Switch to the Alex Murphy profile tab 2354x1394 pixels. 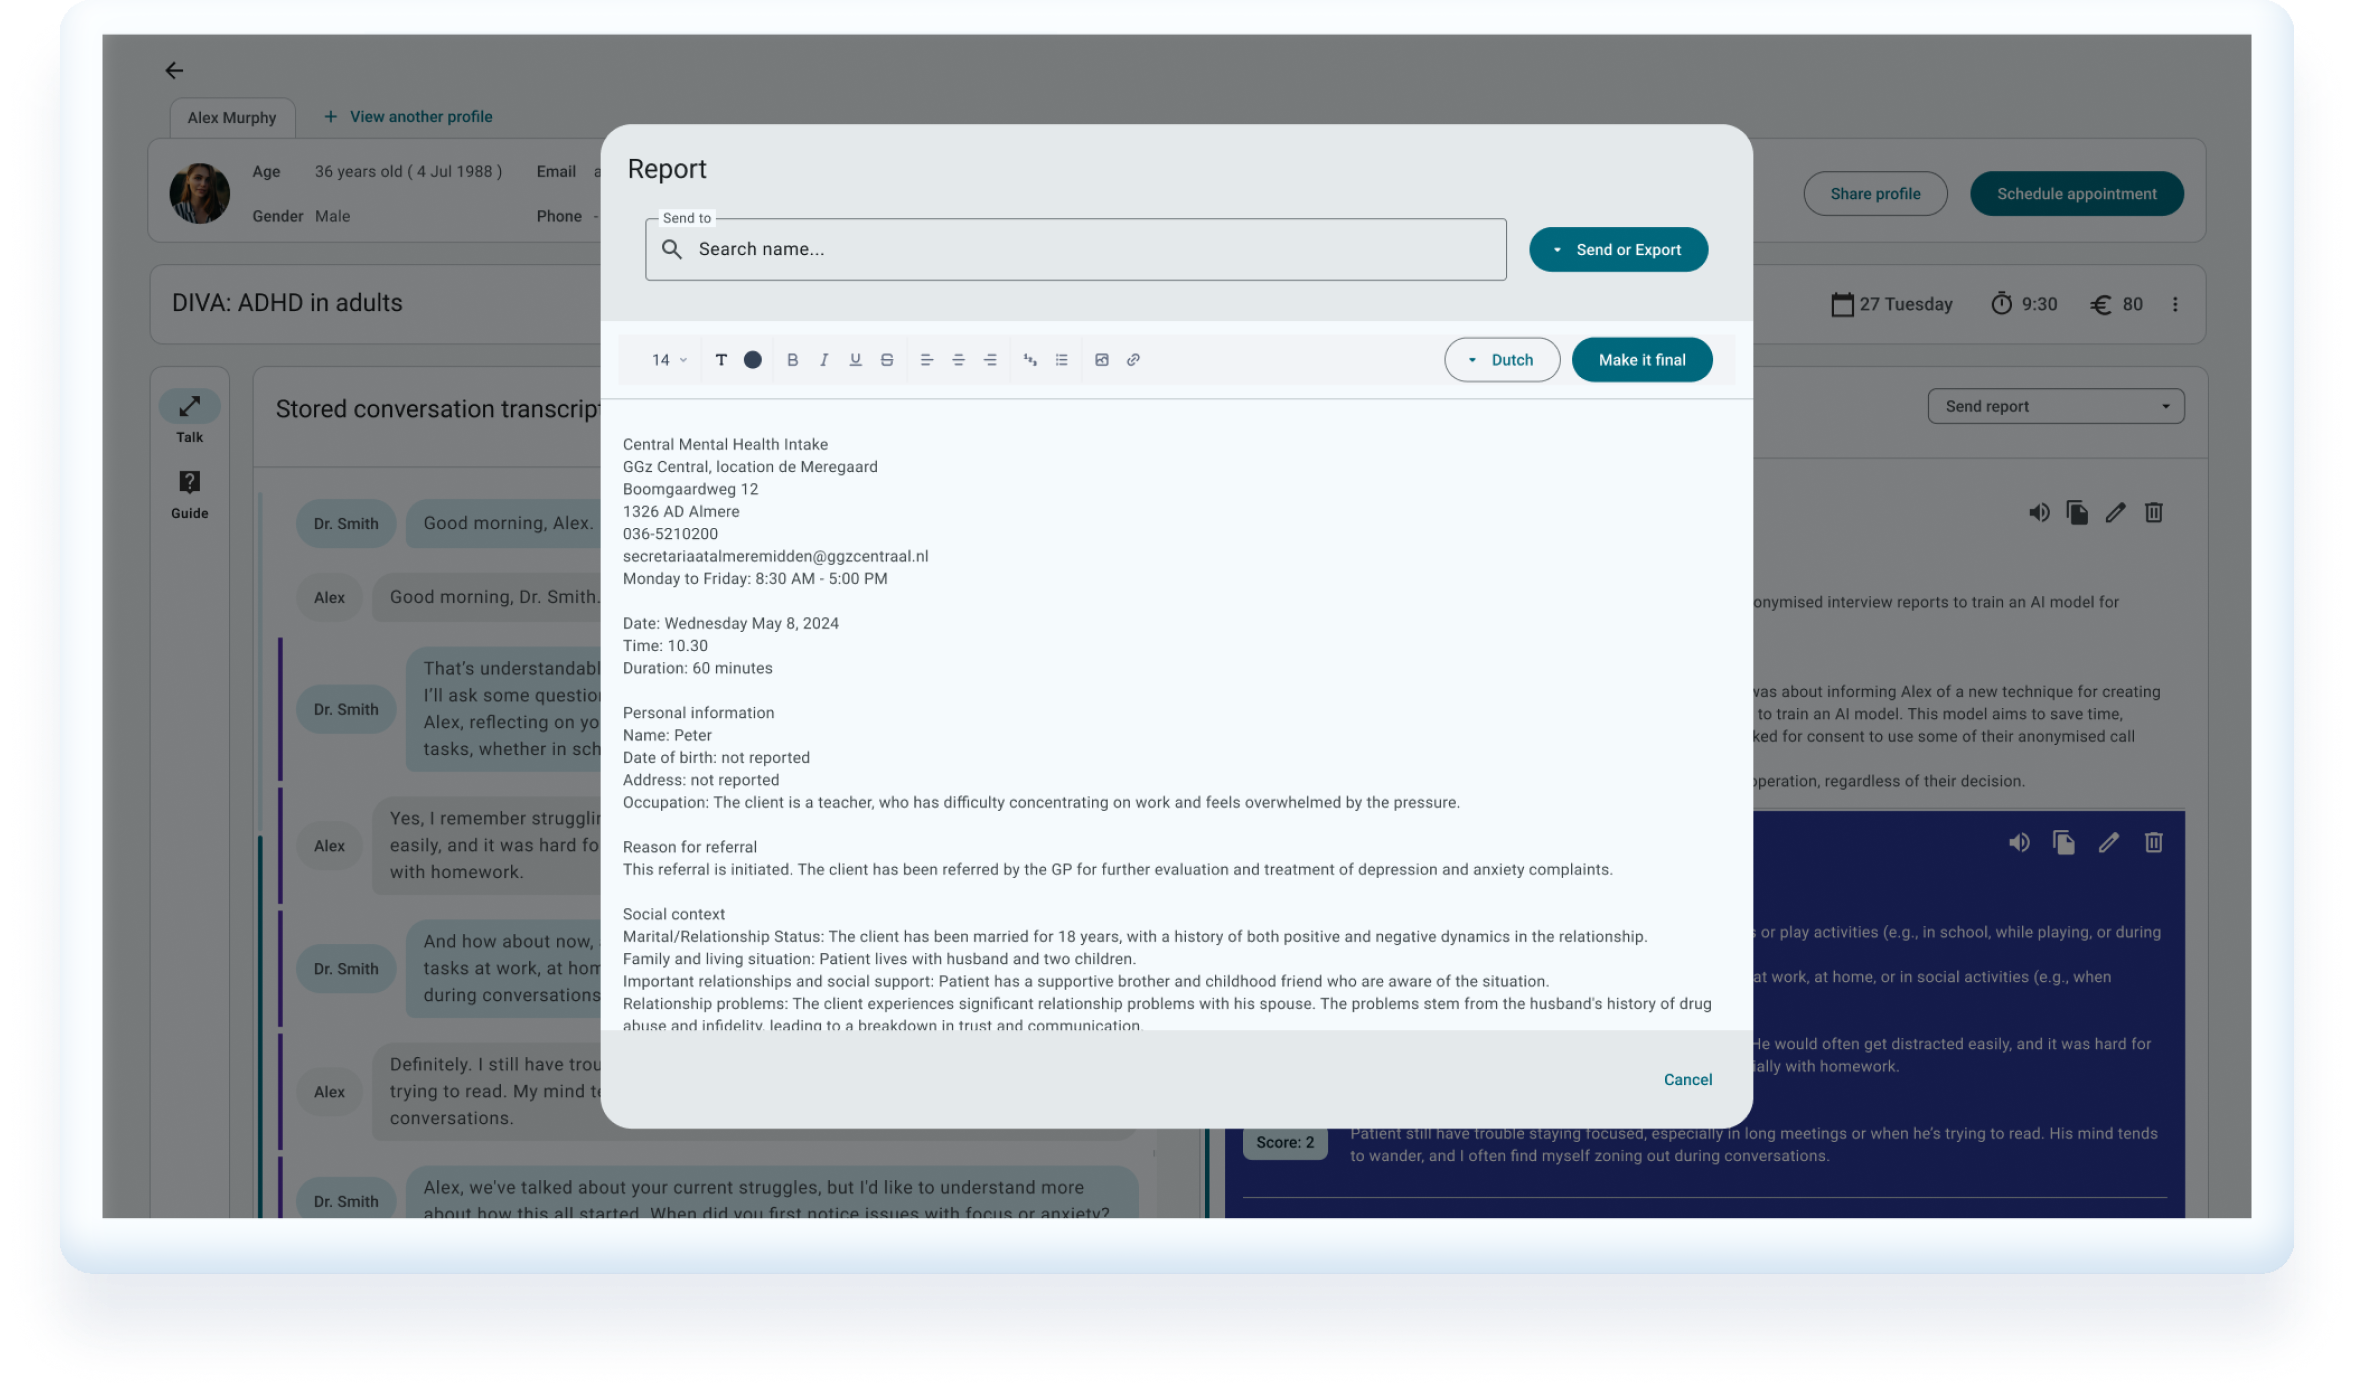click(232, 118)
